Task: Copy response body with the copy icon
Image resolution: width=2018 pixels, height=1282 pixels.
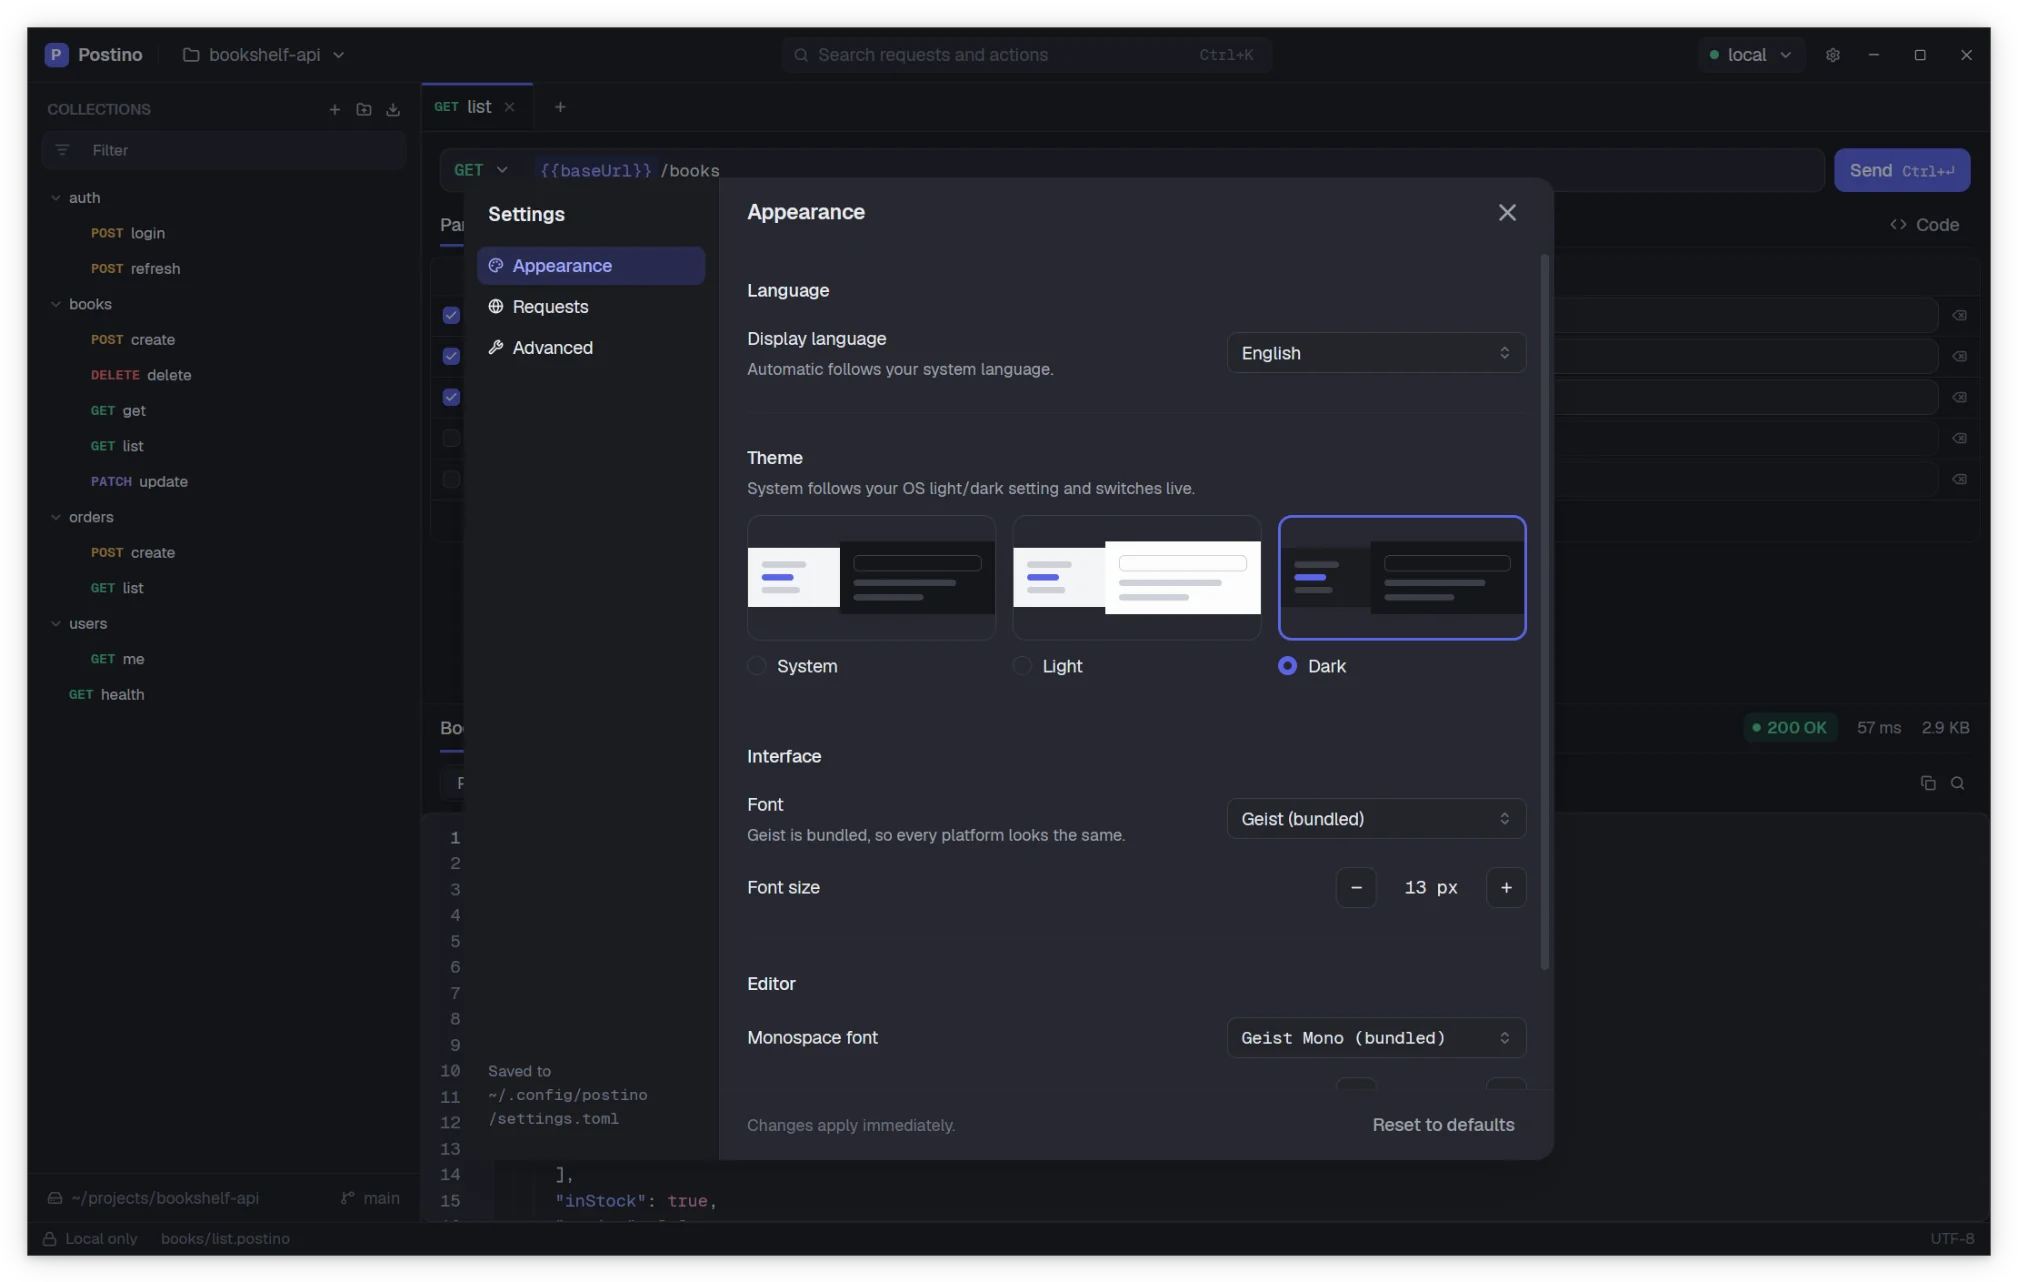Action: pos(1928,783)
